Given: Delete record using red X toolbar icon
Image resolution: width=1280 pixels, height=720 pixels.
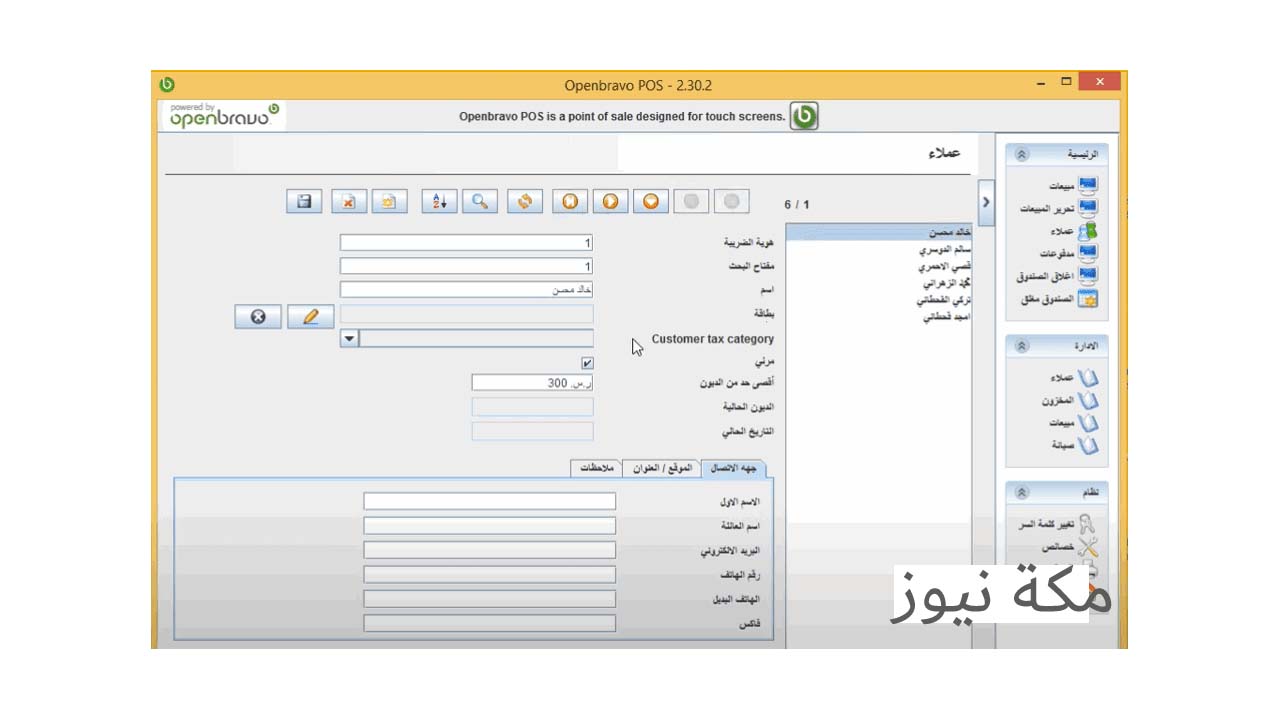Looking at the screenshot, I should pyautogui.click(x=349, y=201).
